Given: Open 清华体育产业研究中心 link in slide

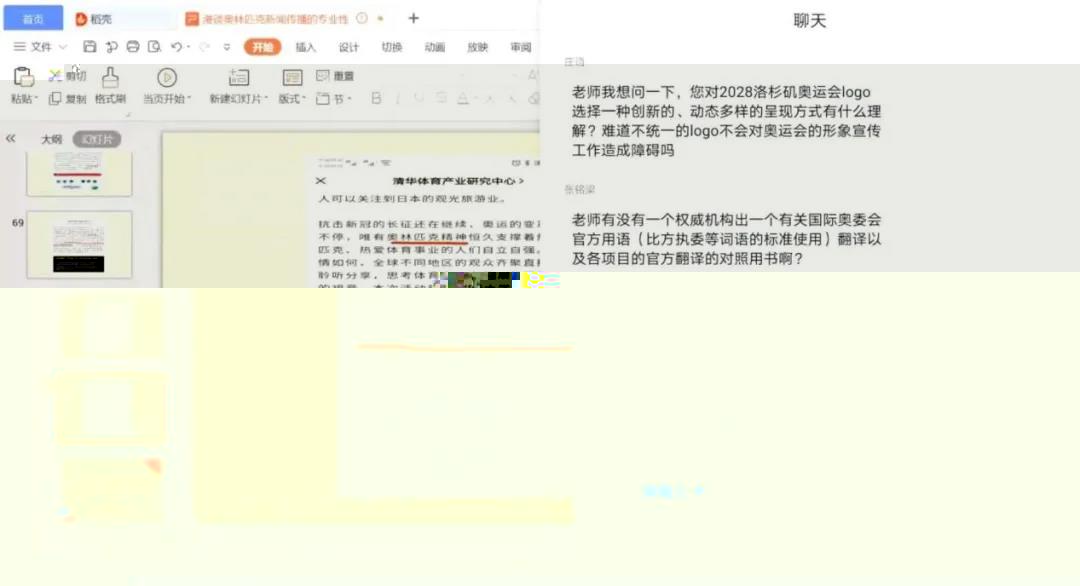Looking at the screenshot, I should click(458, 180).
